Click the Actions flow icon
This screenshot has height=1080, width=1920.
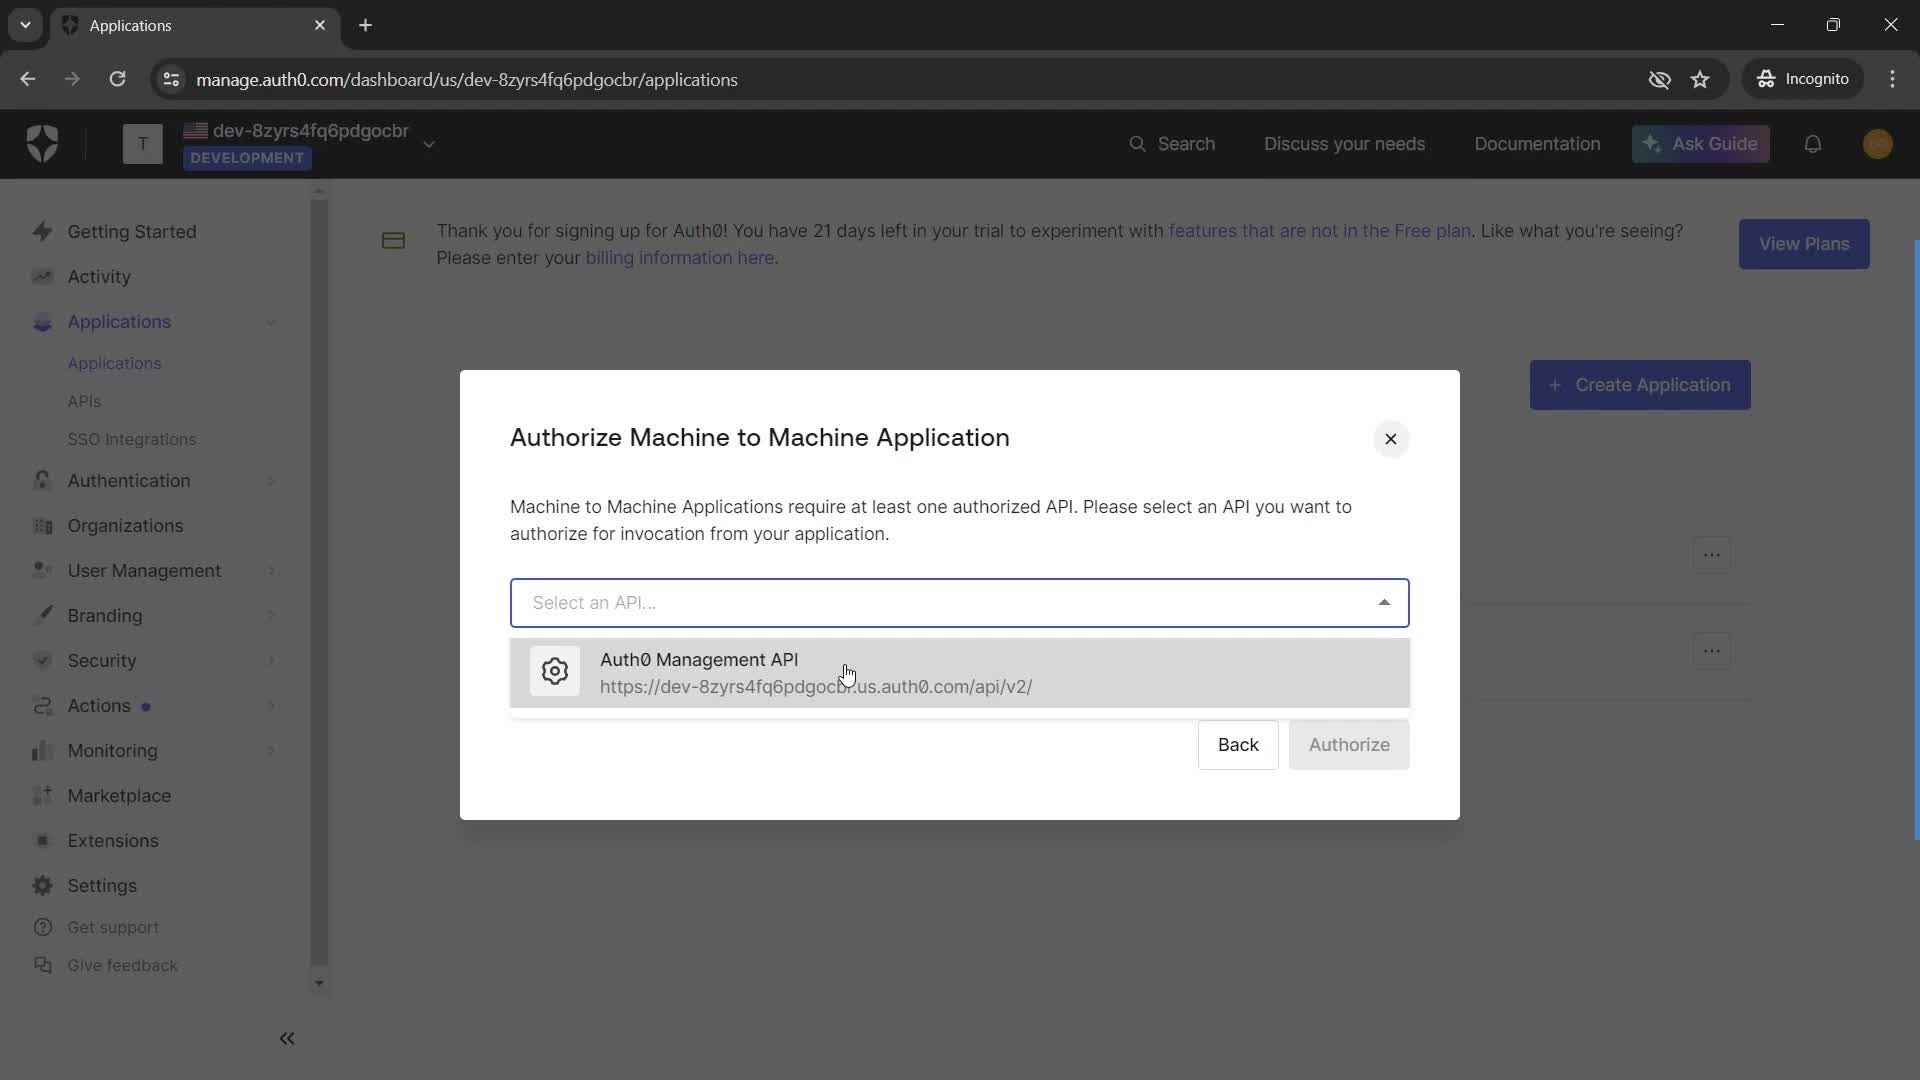click(x=42, y=705)
